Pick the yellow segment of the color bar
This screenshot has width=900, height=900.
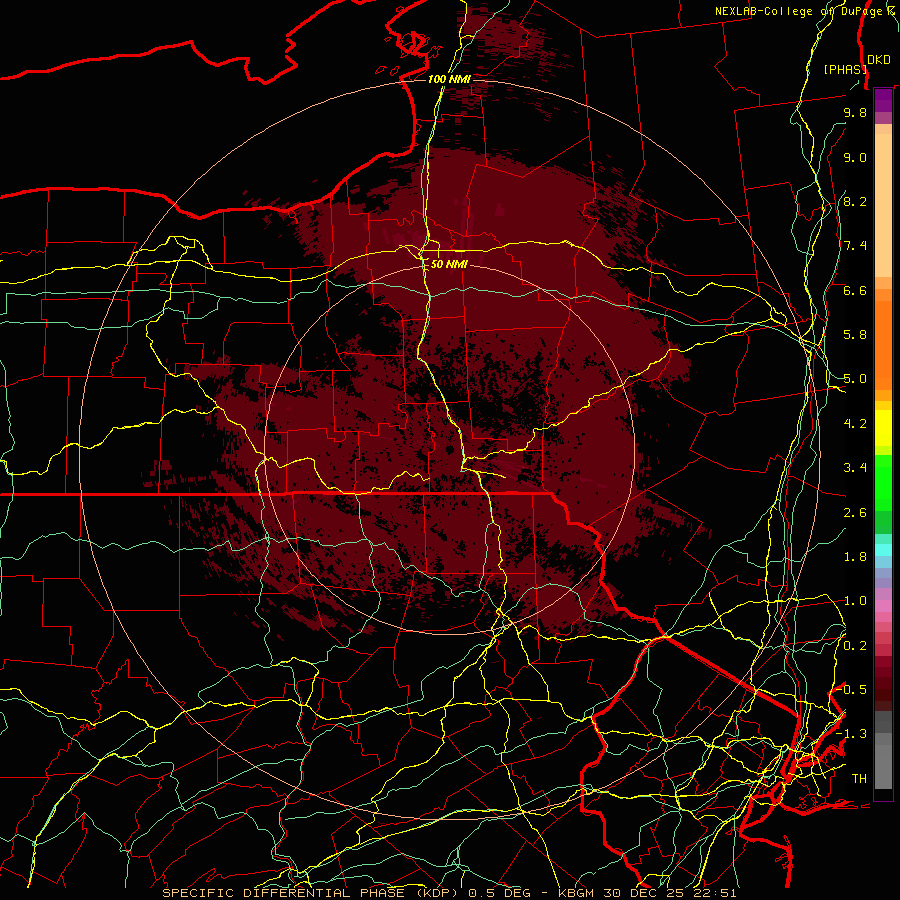[883, 428]
